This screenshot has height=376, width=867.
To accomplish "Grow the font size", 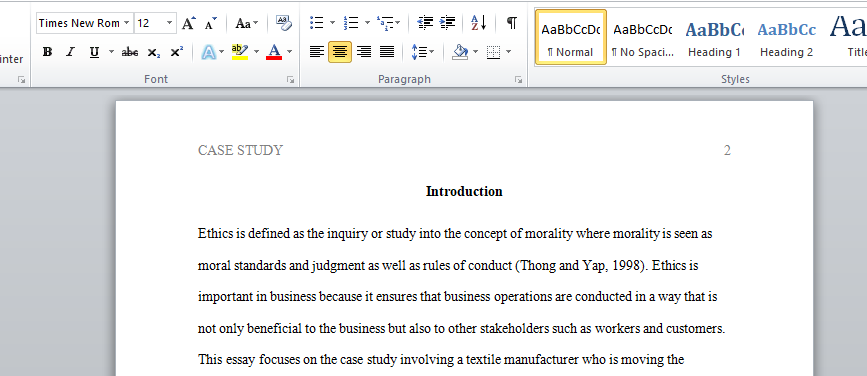I will coord(189,23).
